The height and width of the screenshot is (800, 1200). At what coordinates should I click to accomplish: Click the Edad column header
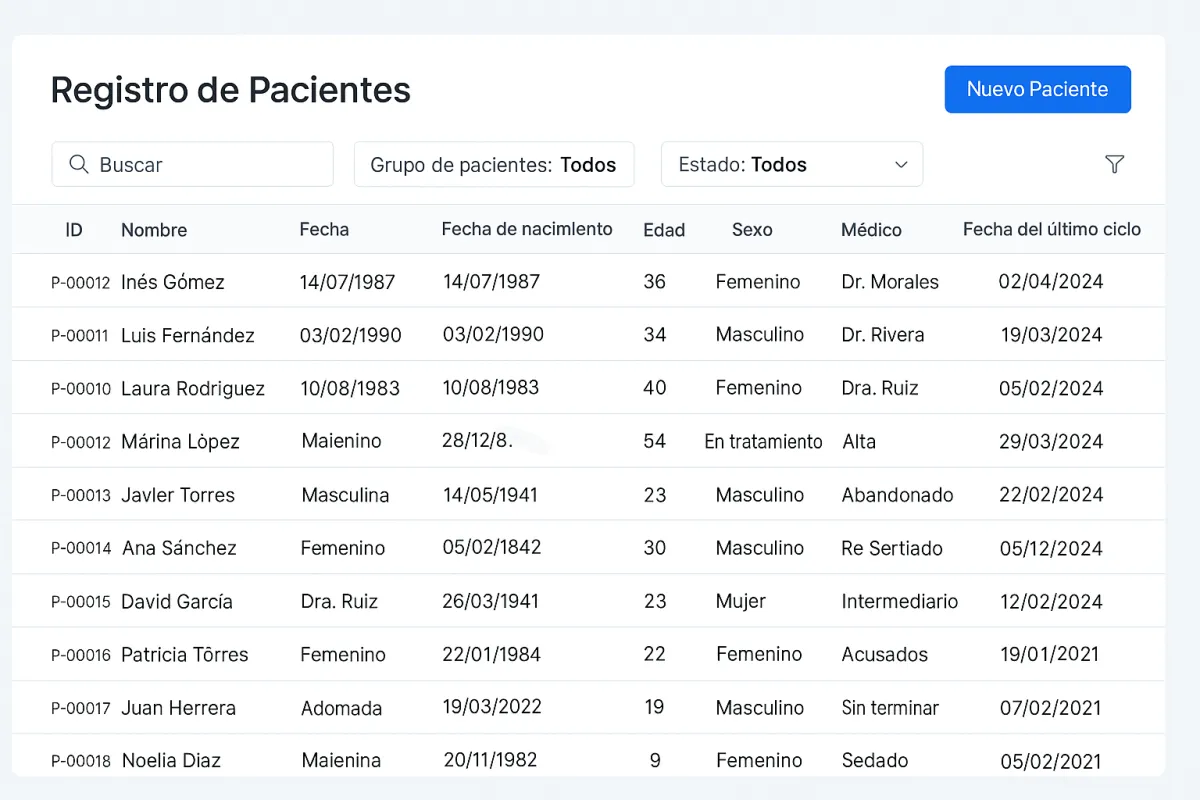pyautogui.click(x=664, y=229)
